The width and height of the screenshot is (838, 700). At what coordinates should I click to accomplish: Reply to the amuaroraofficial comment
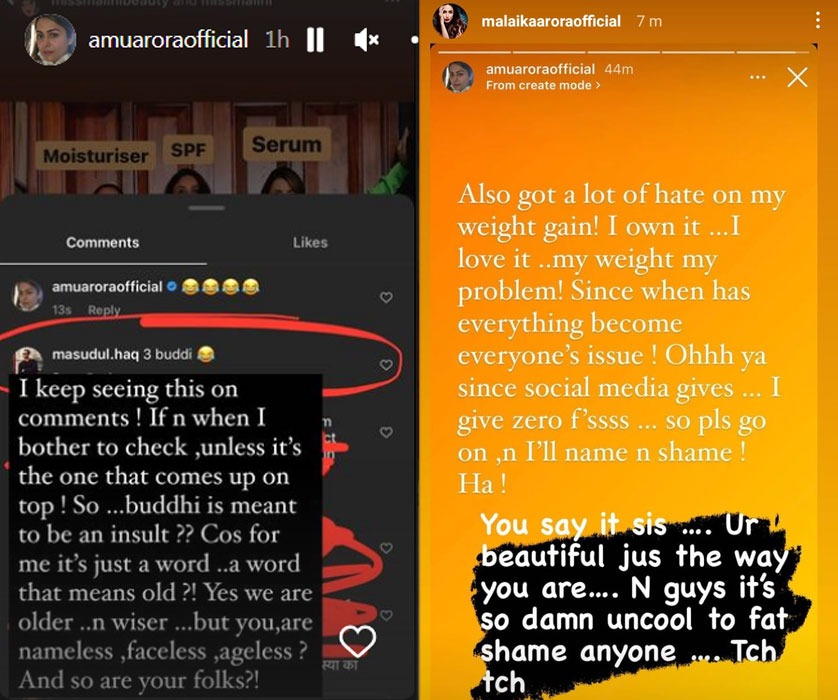(x=104, y=310)
